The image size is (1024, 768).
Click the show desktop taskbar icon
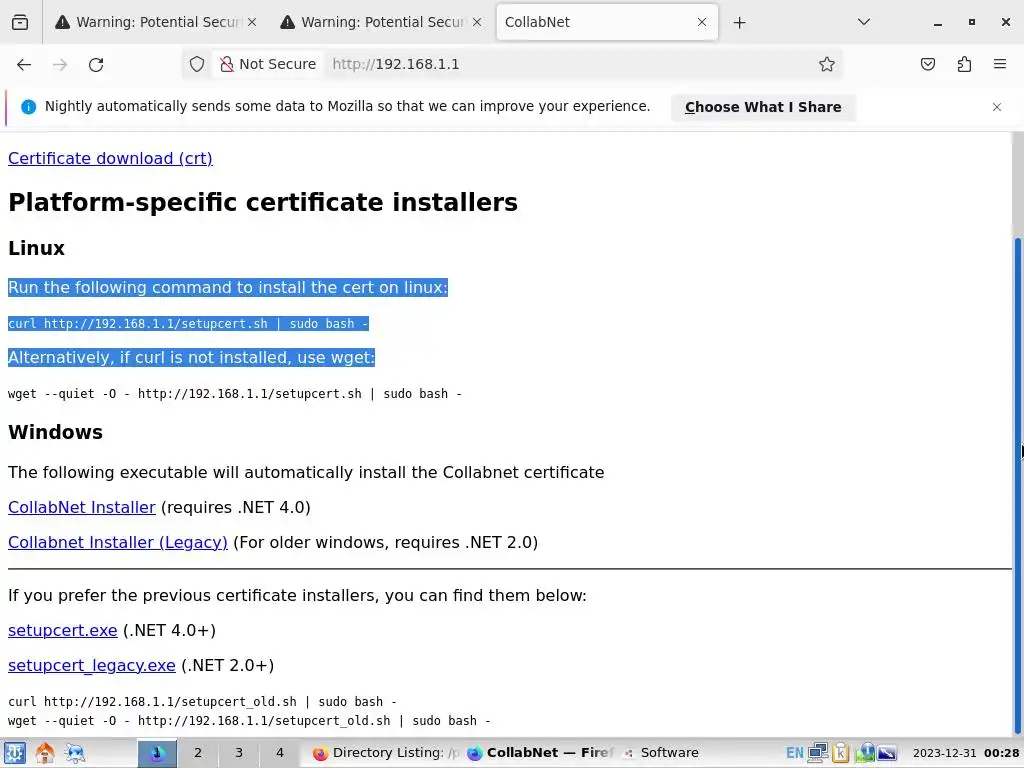[x=75, y=753]
